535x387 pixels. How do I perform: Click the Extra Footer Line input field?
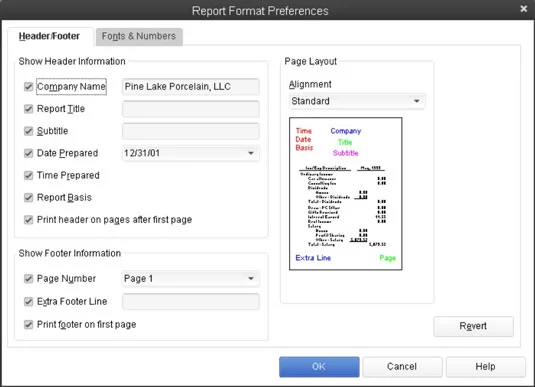click(190, 302)
